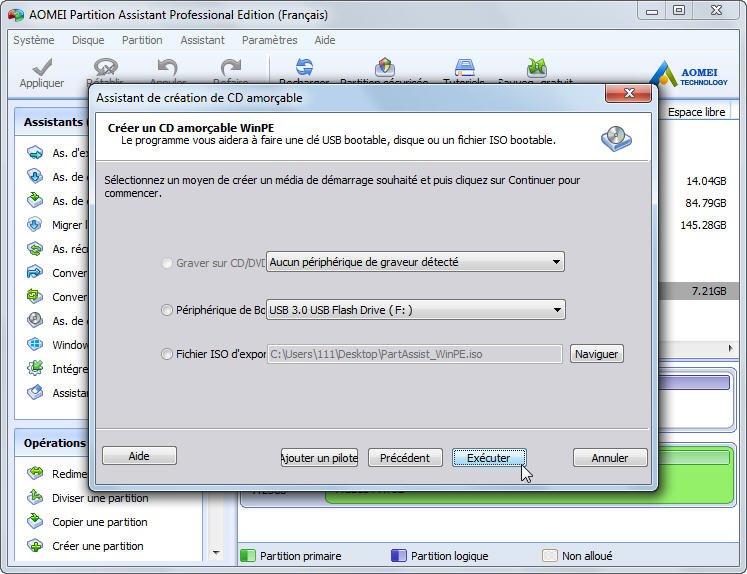Click the Intégrer sidebar icon
Viewport: 747px width, 574px height.
[35, 368]
